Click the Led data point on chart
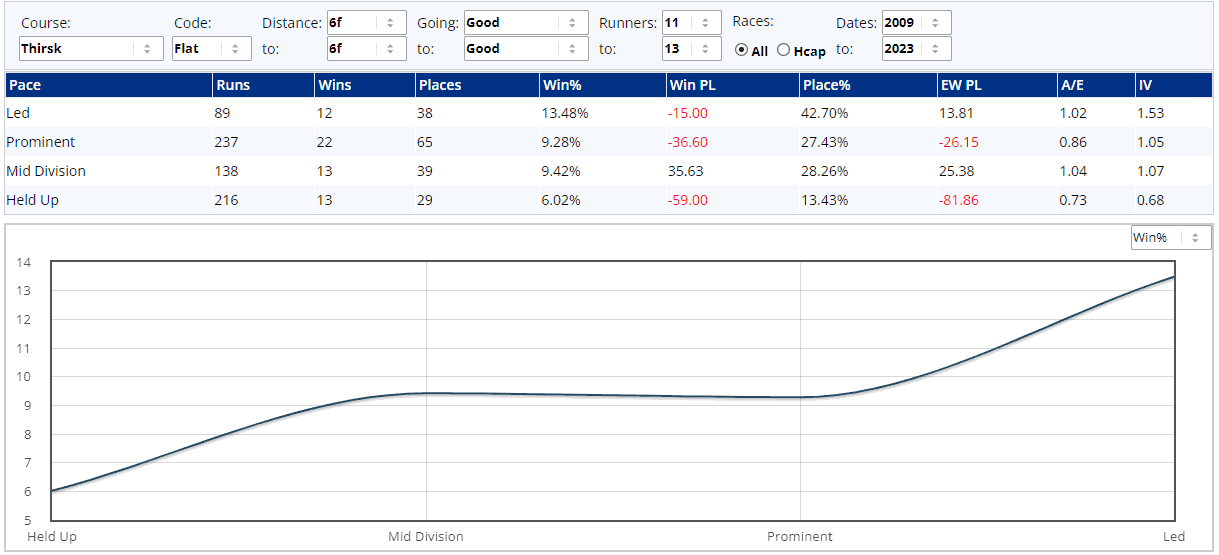Viewport: 1219px width, 555px height. (x=1173, y=277)
